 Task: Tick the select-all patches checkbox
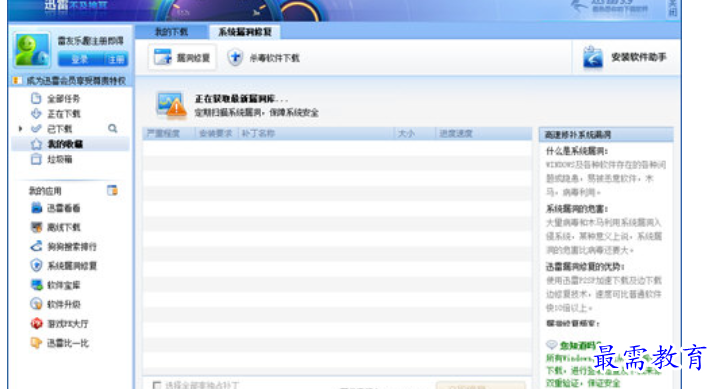[157, 385]
